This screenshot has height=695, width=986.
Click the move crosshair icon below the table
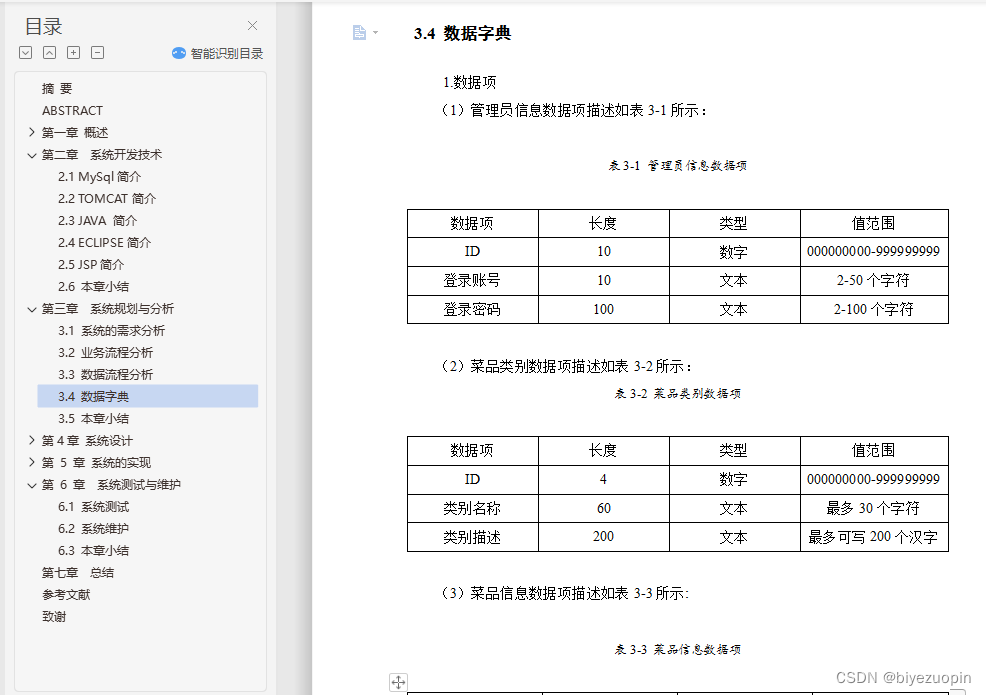point(398,681)
